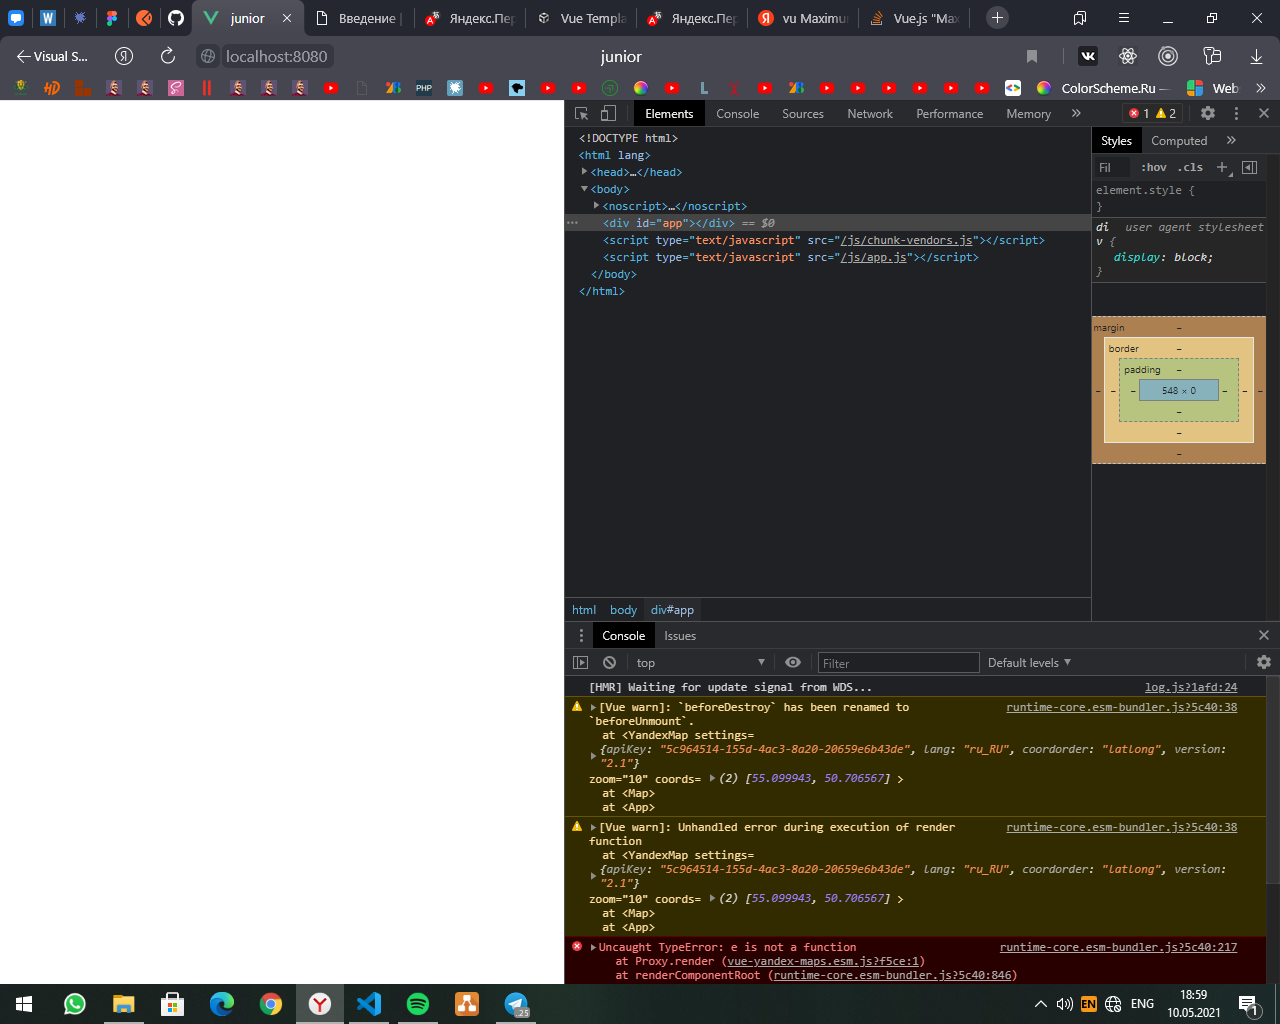Switch to the Computed styles tab
This screenshot has height=1024, width=1280.
click(x=1179, y=141)
